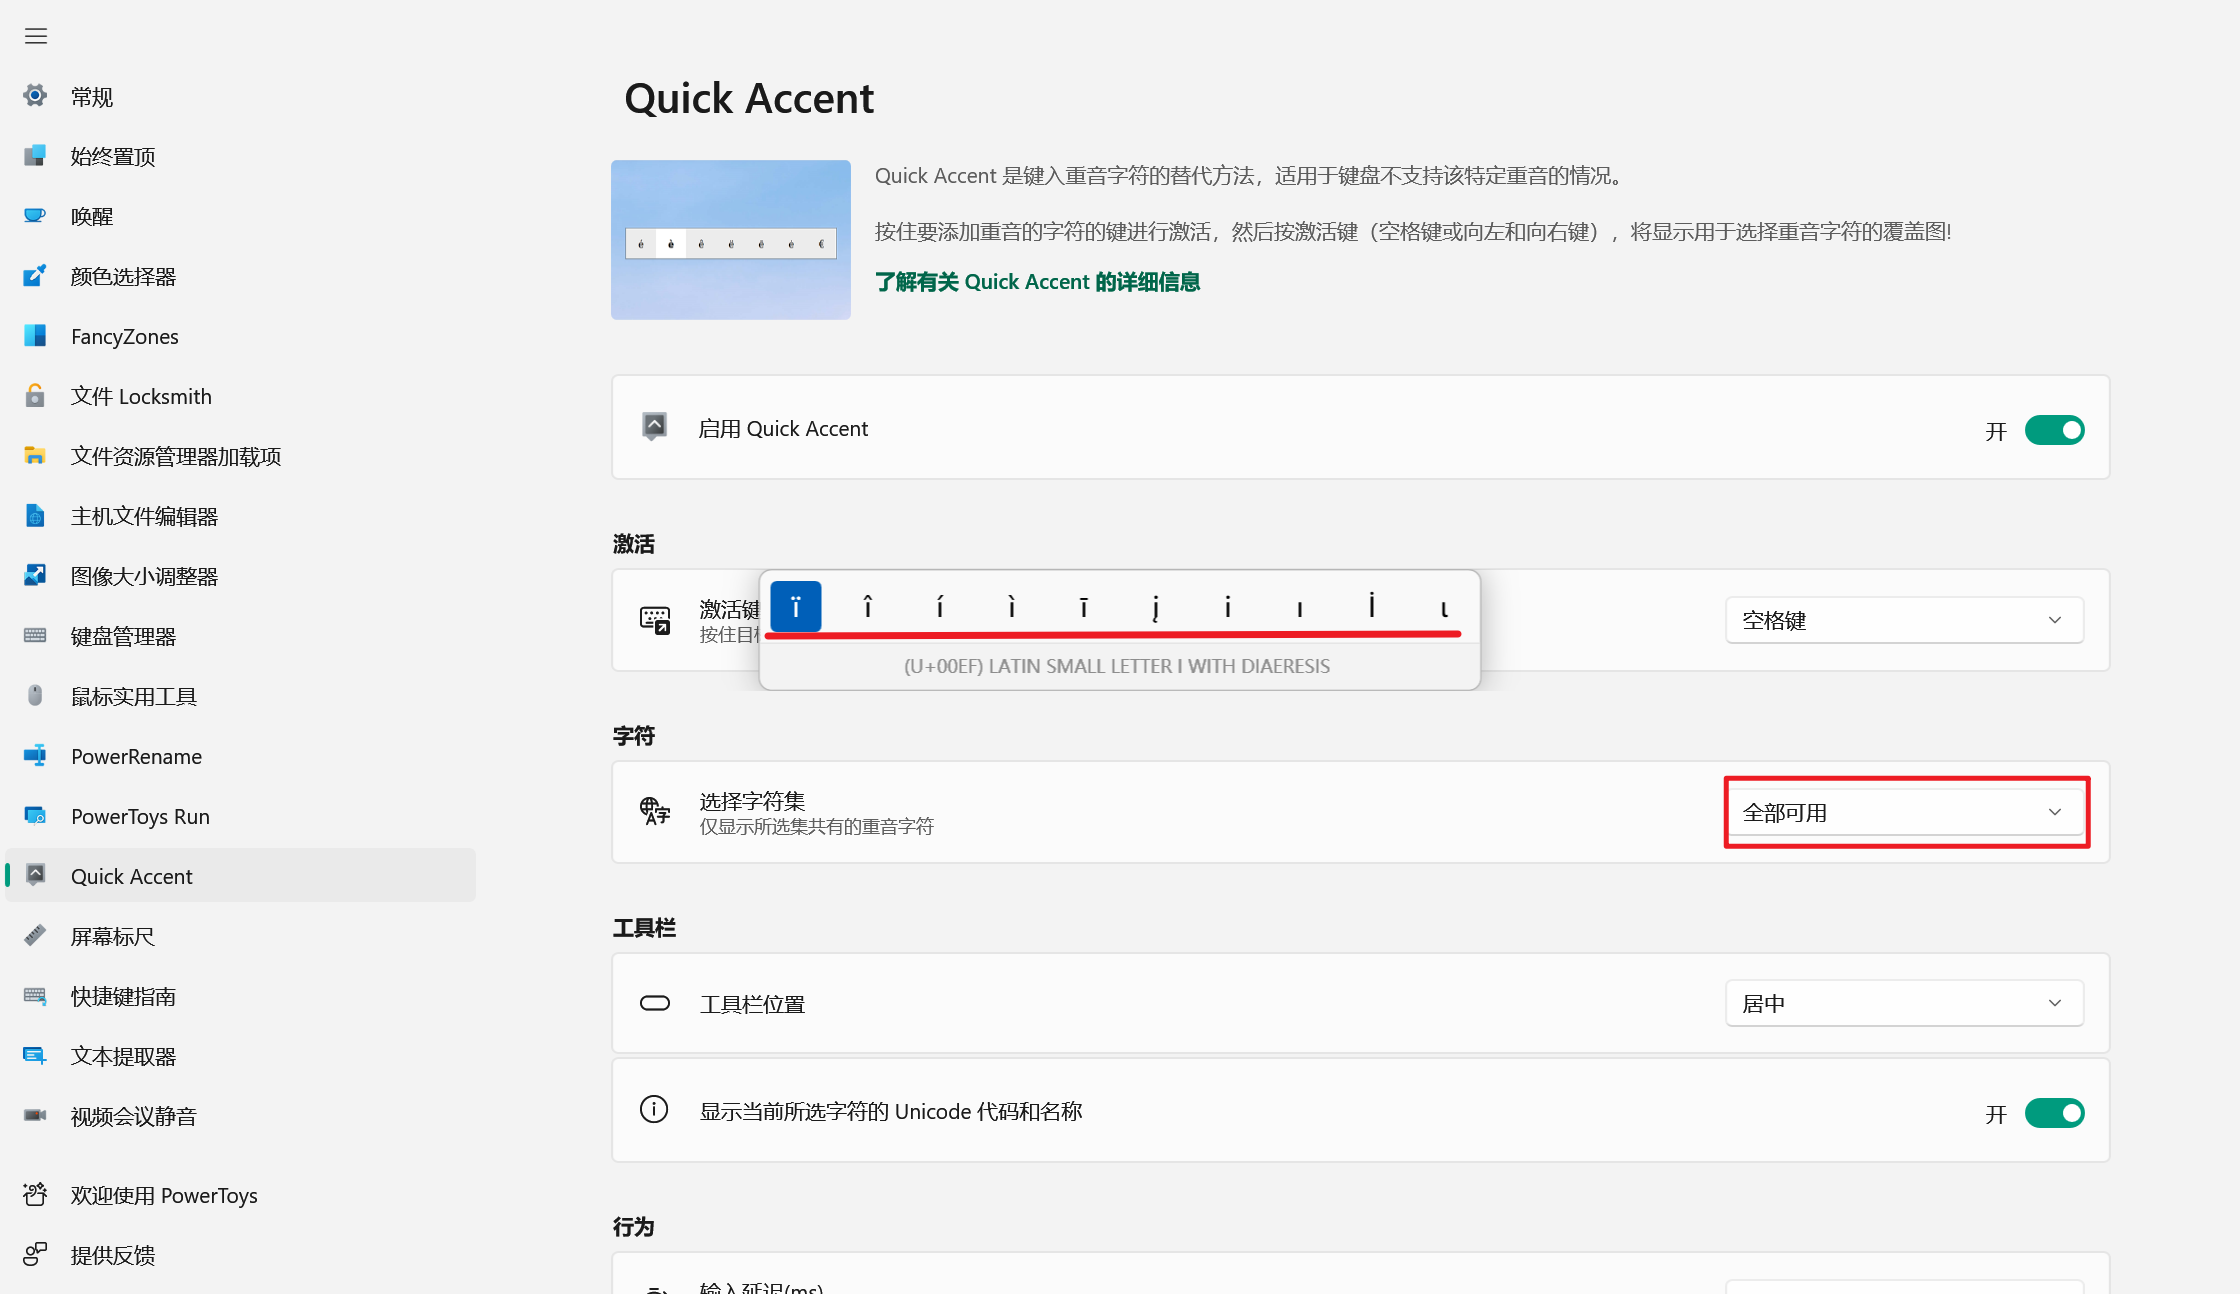Open the 图像大小调整器 image resizer icon
Viewport: 2240px width, 1294px height.
(35, 576)
